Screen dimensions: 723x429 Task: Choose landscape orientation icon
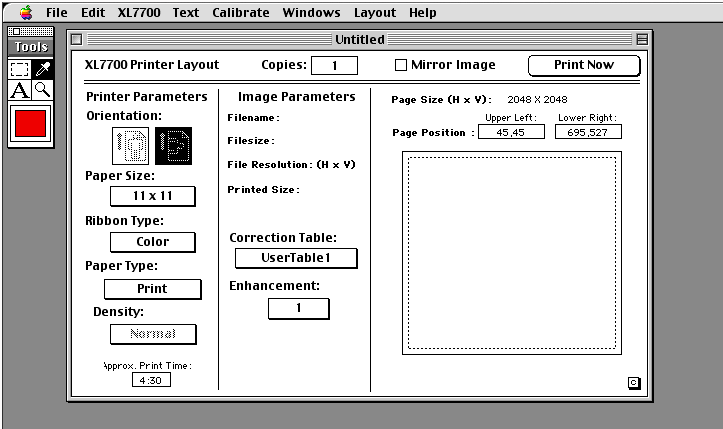[173, 146]
